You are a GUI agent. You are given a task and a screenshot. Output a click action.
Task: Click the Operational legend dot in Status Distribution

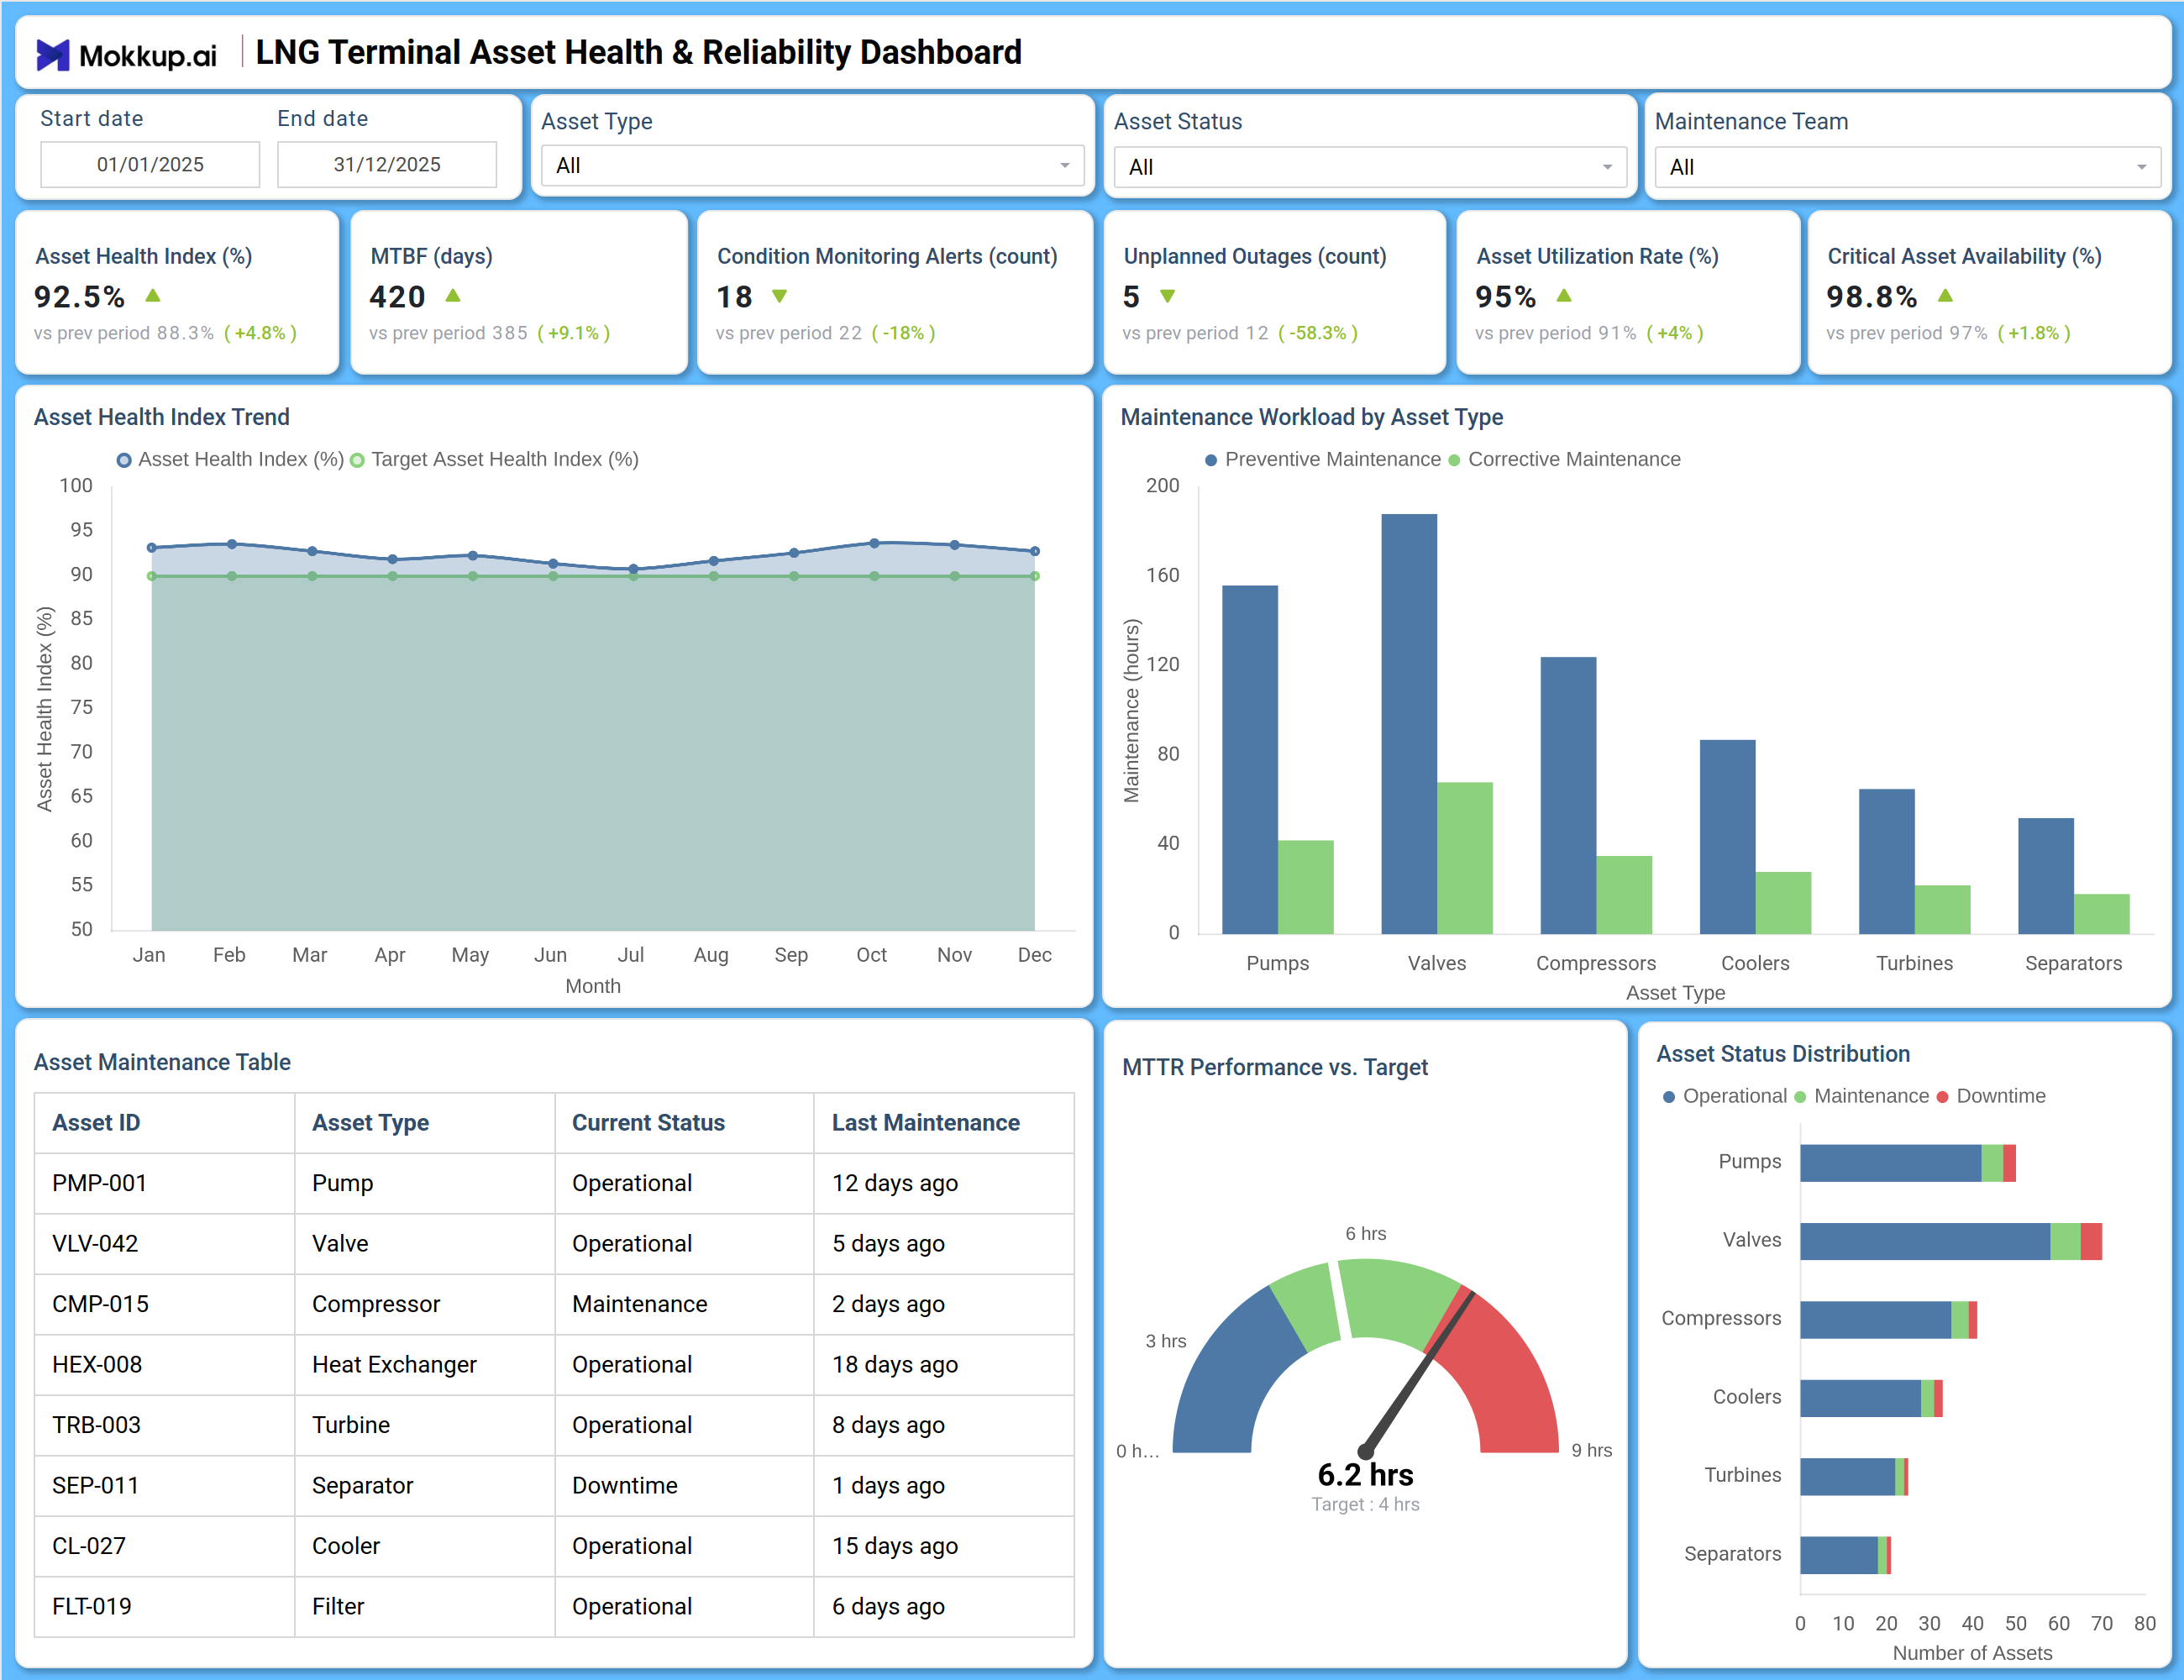pyautogui.click(x=1668, y=1097)
